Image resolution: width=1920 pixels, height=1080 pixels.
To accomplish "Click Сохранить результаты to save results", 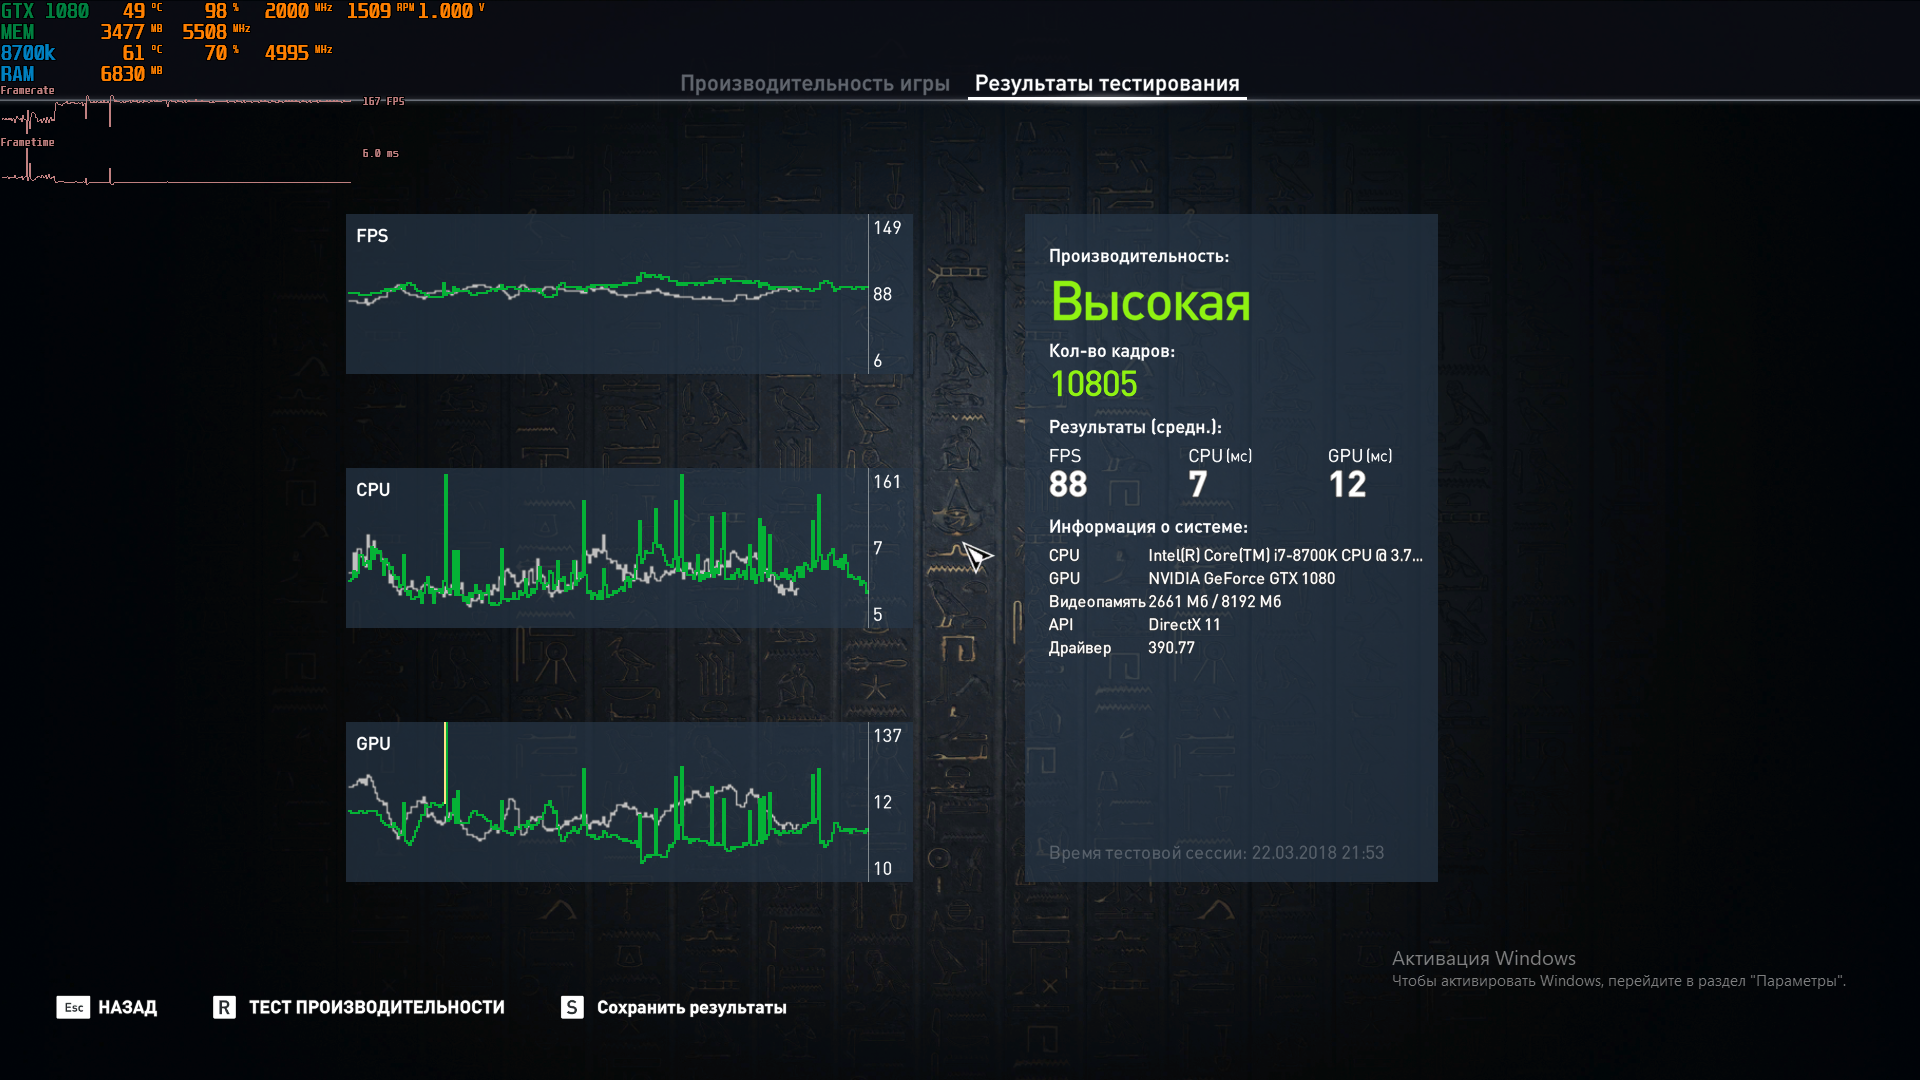I will [691, 1007].
